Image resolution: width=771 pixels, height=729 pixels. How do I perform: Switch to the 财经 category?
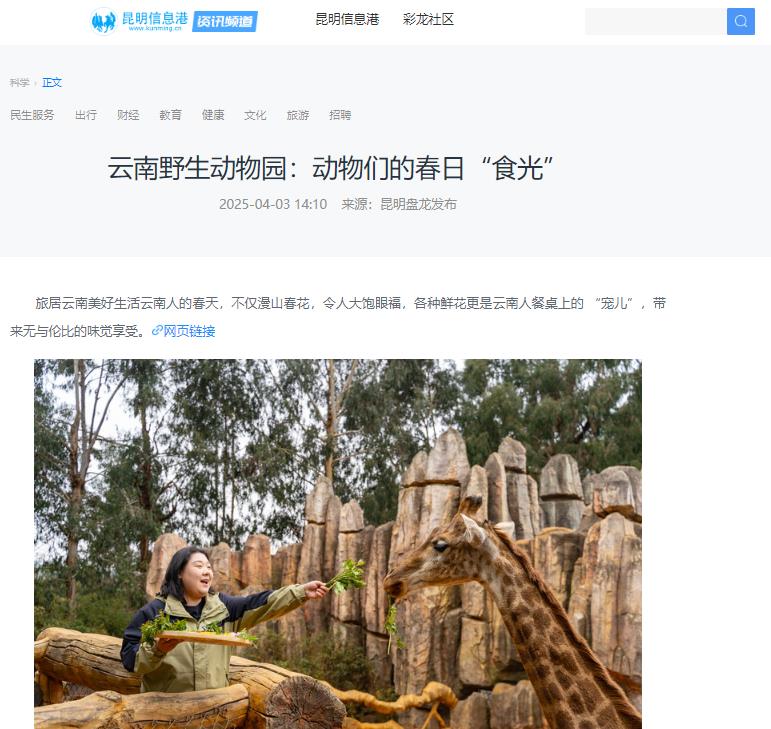click(x=128, y=115)
